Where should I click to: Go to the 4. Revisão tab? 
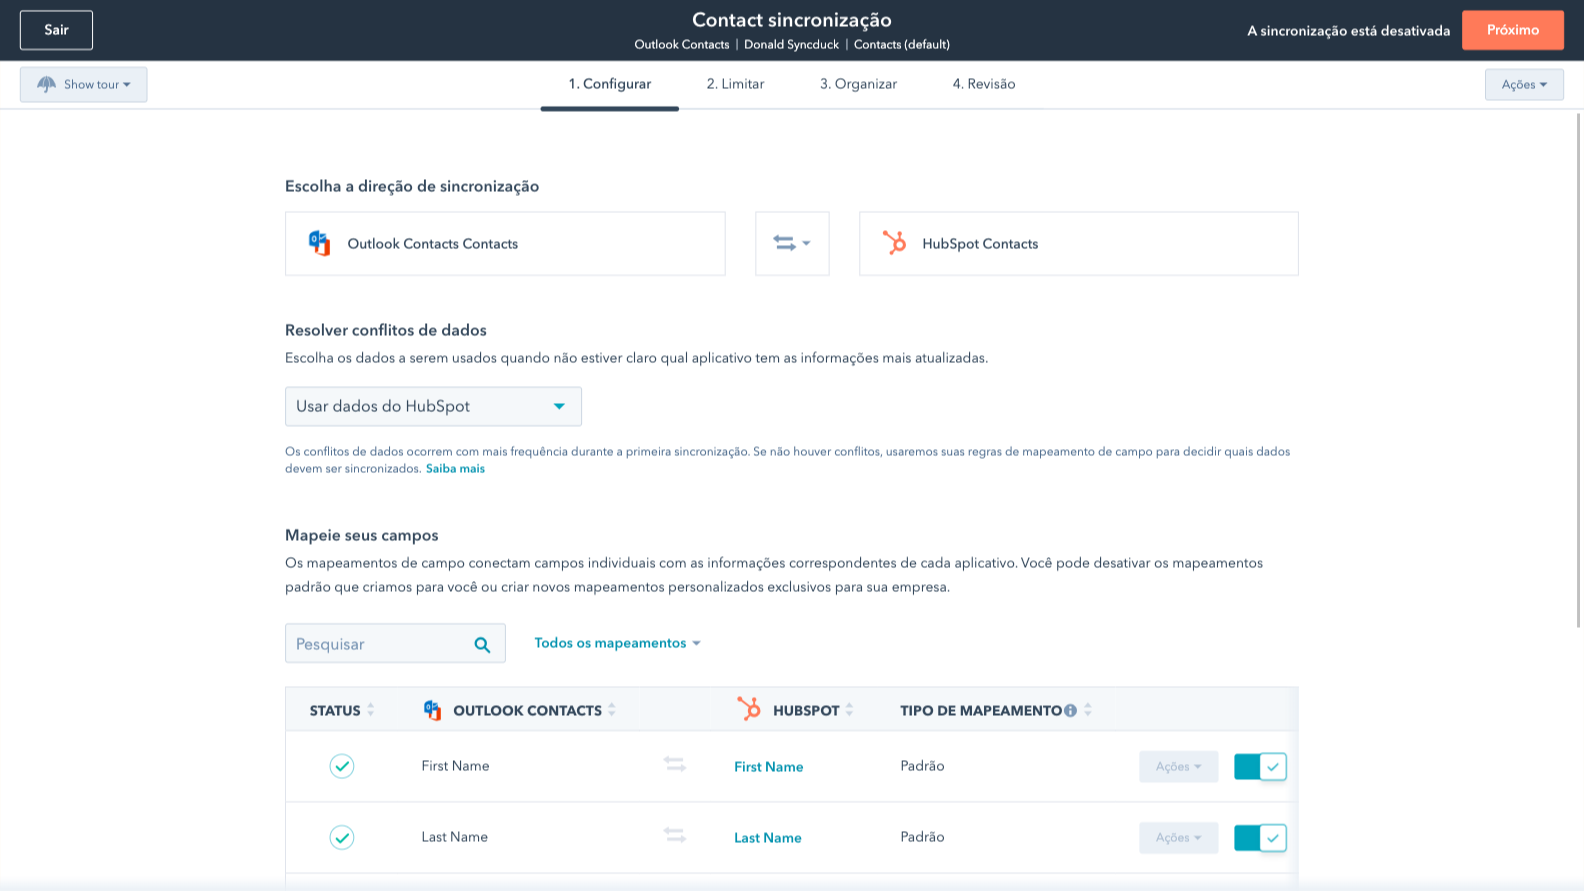pos(984,84)
